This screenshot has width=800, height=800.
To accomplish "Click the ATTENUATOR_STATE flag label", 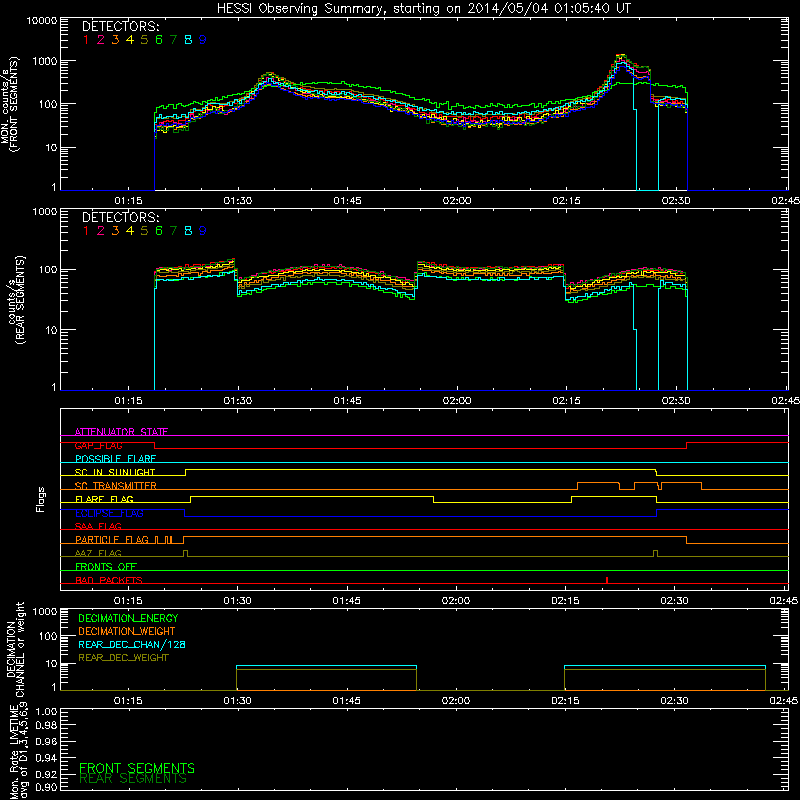I will pos(121,432).
